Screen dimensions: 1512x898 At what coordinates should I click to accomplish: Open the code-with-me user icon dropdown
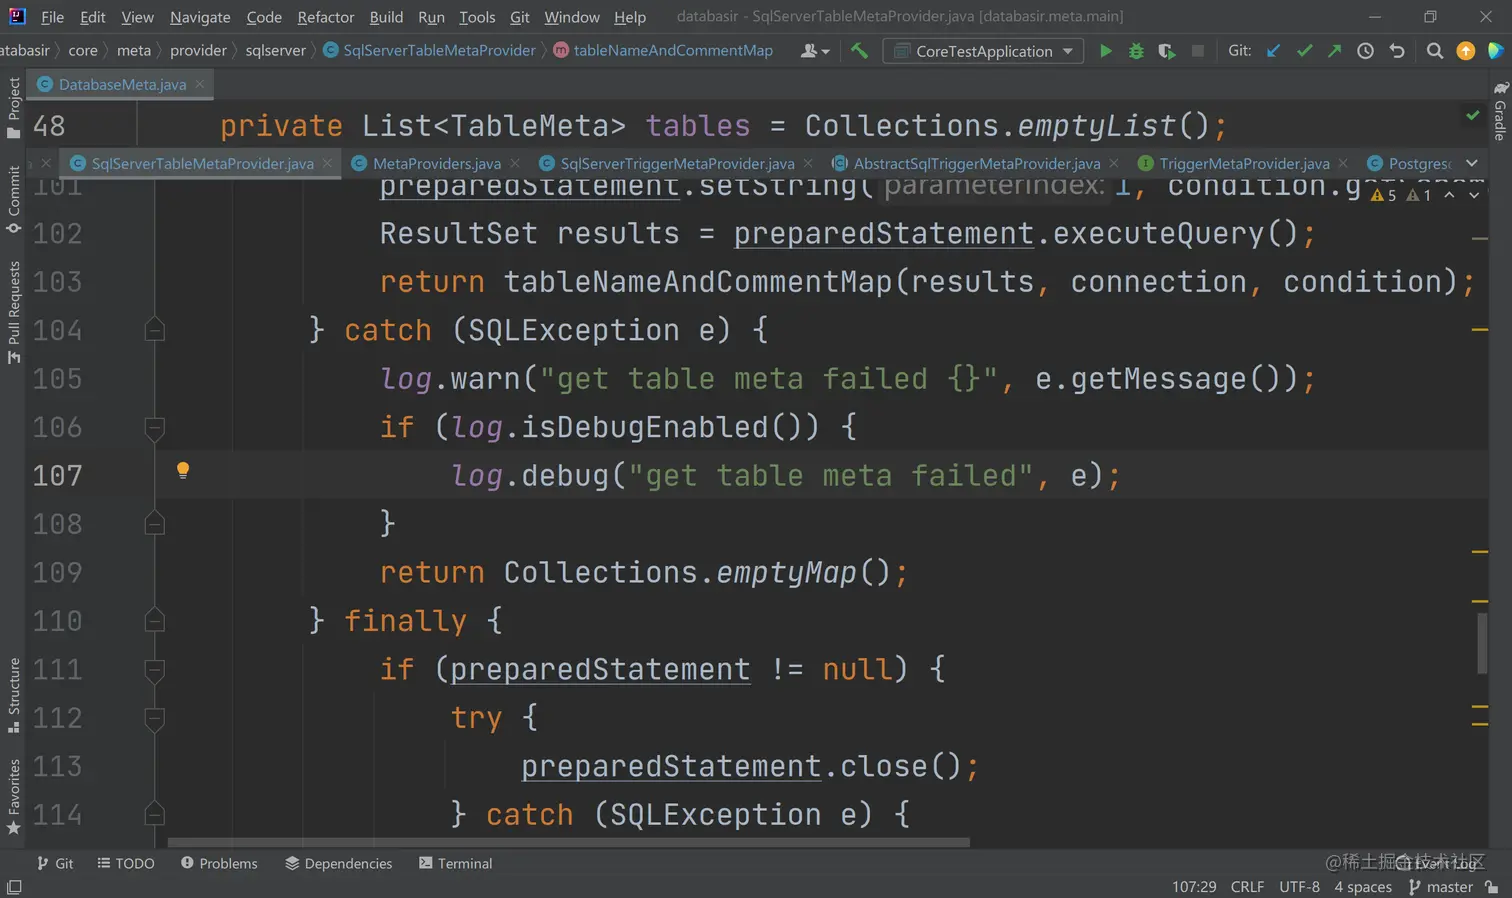(x=815, y=51)
